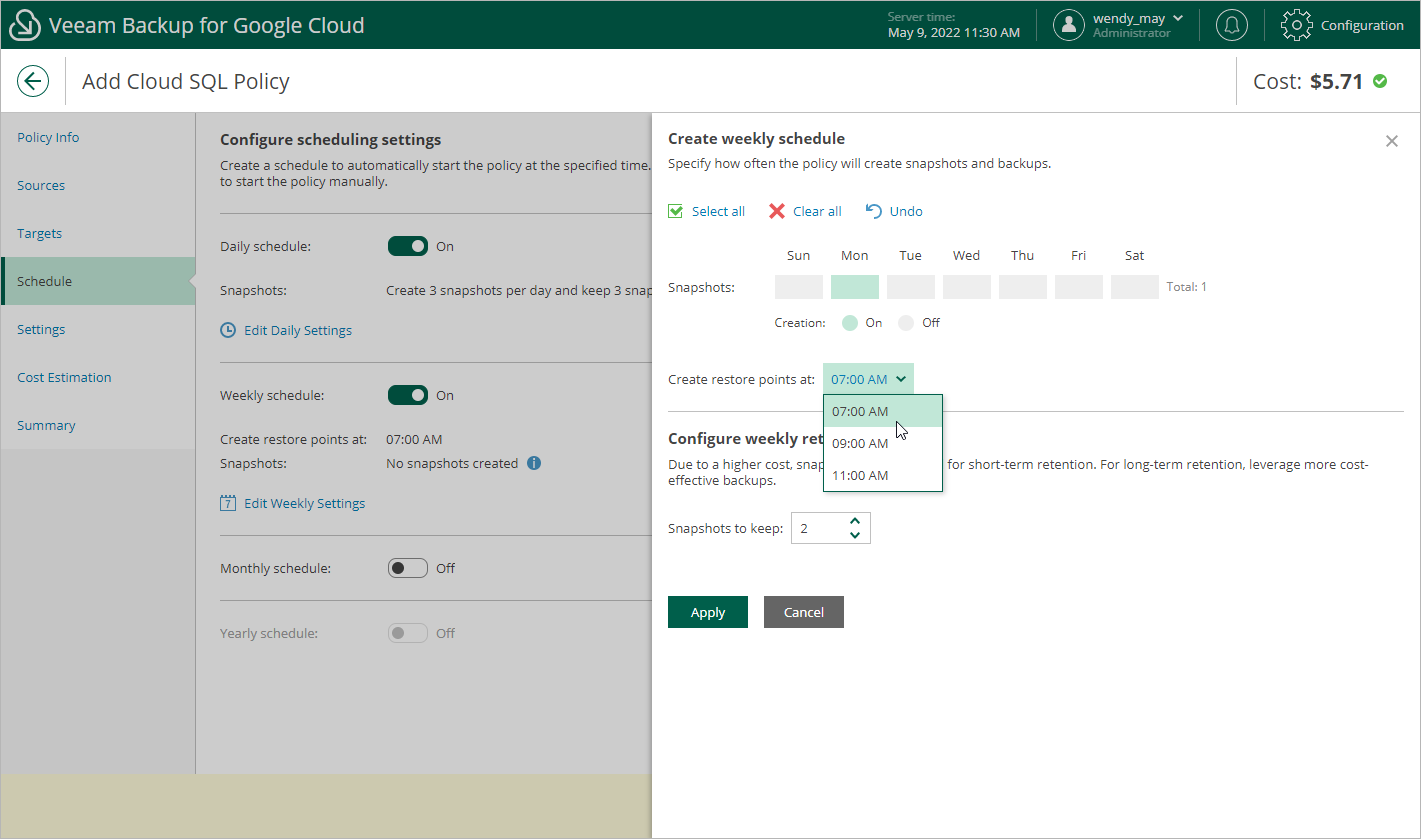Click the Total: 1 text
The height and width of the screenshot is (839, 1421).
coord(1187,287)
